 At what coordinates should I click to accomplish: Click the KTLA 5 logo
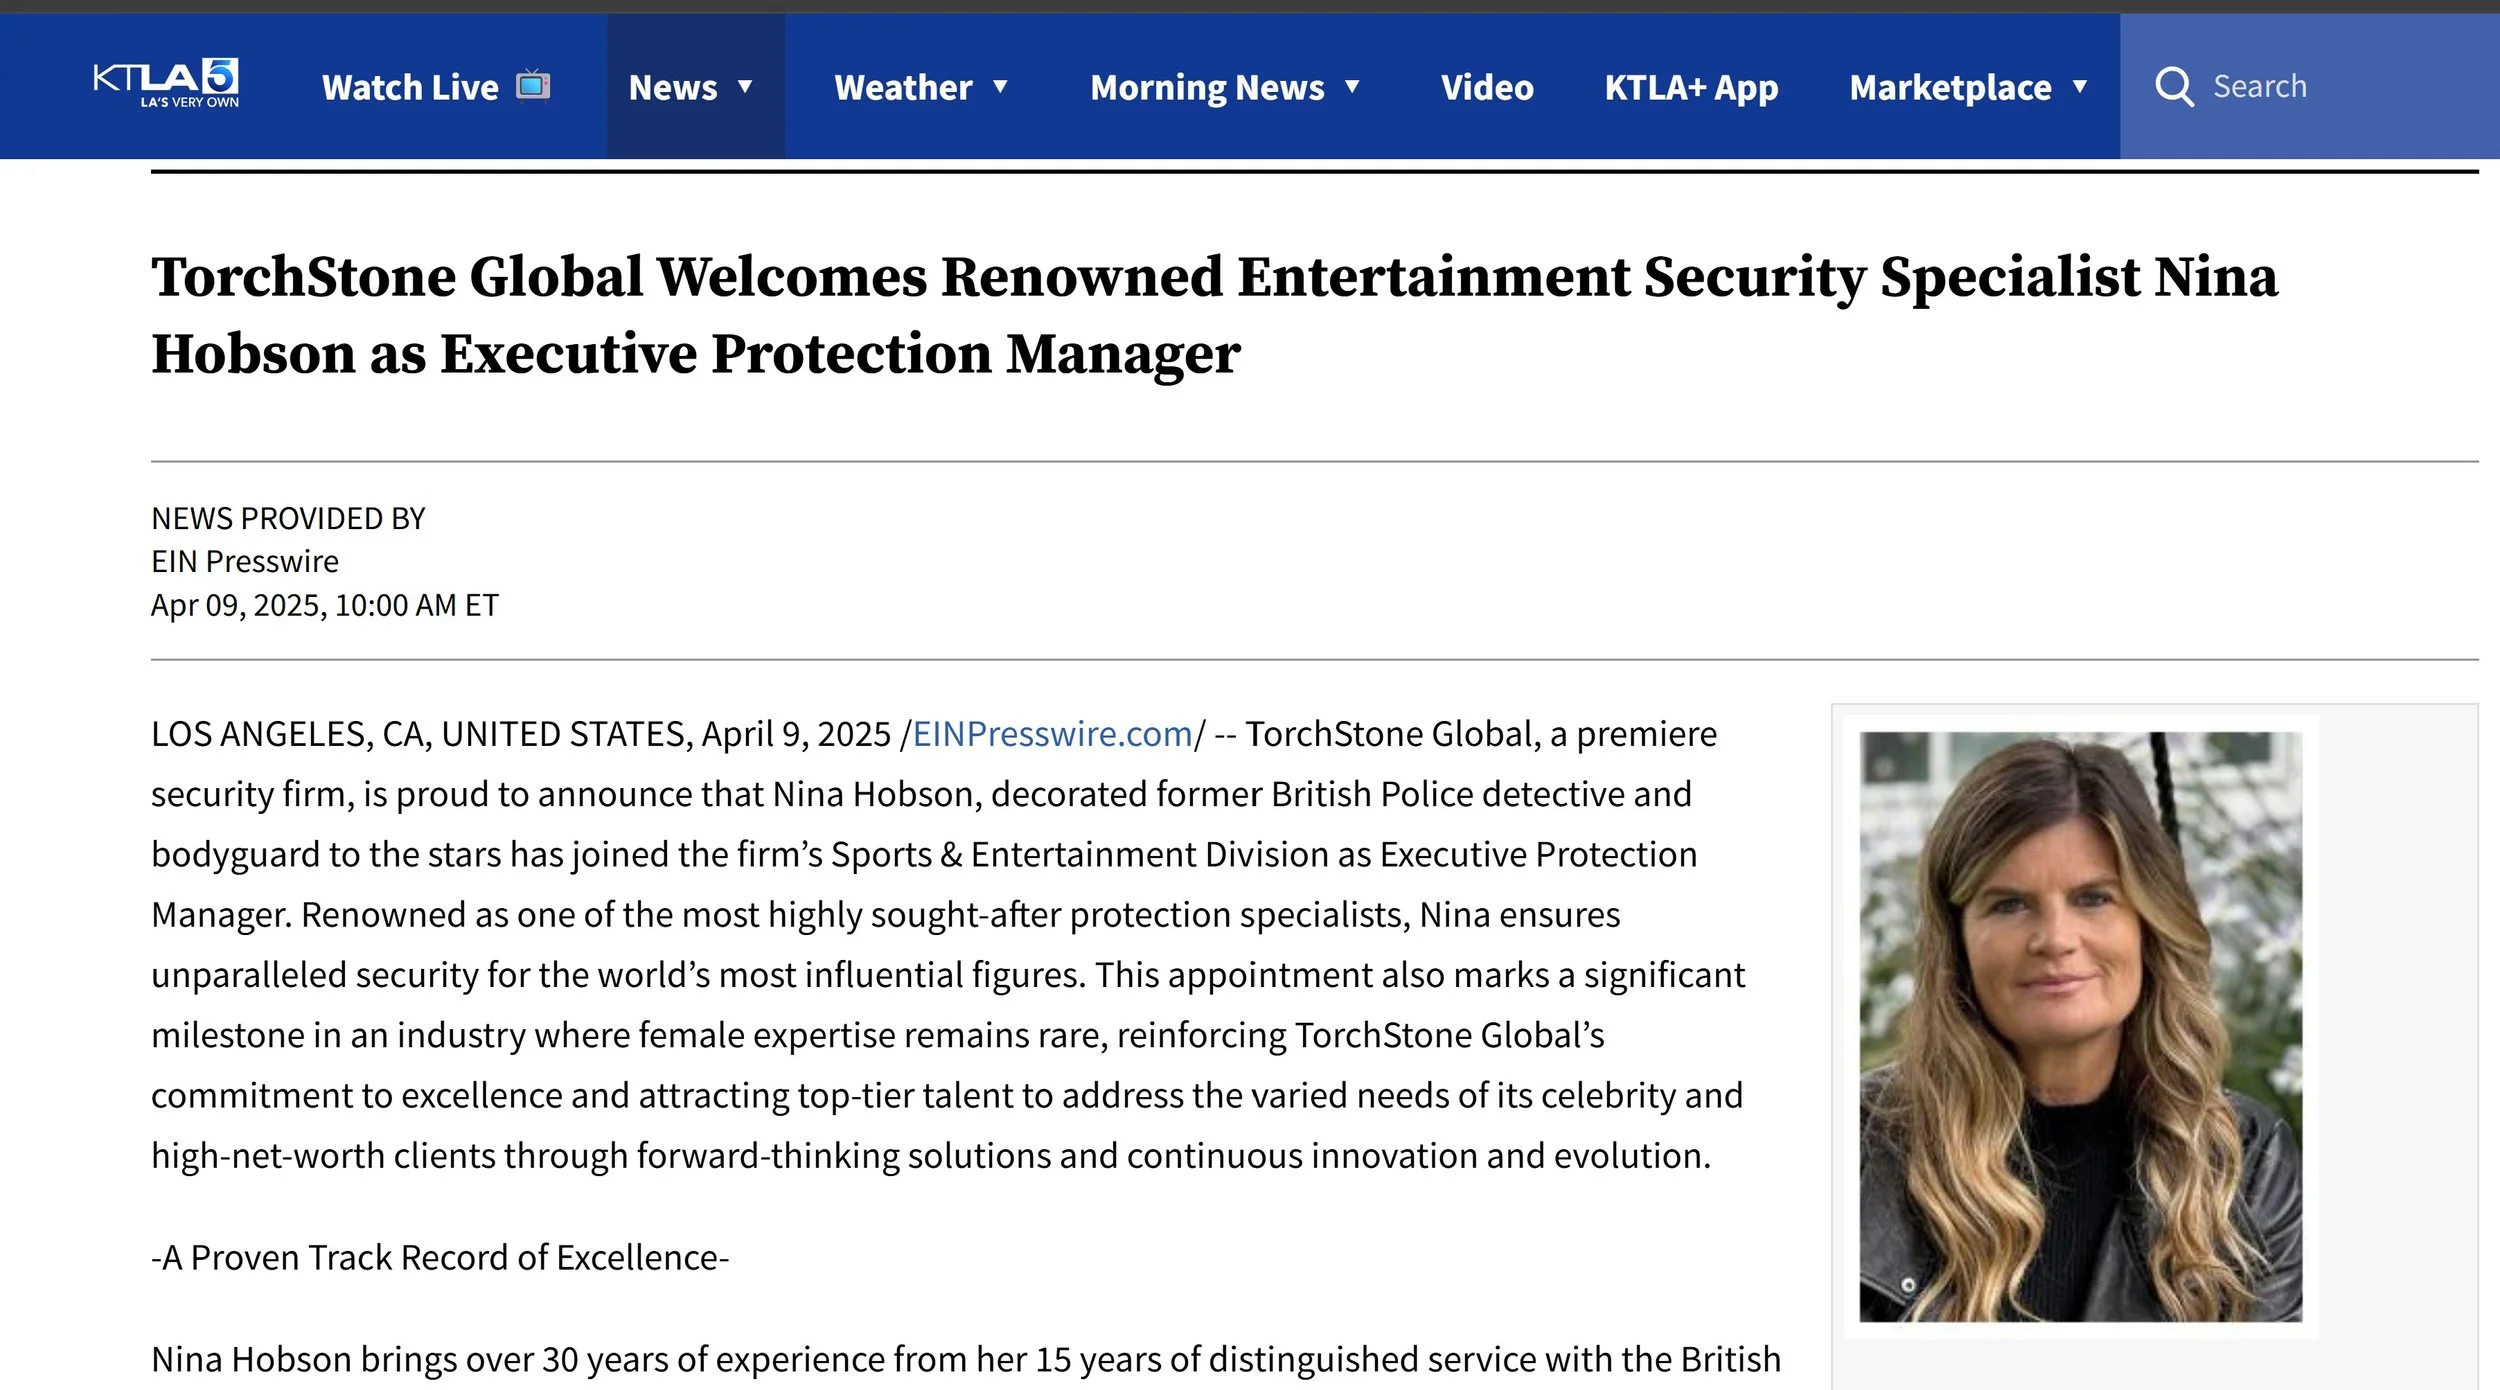(166, 84)
